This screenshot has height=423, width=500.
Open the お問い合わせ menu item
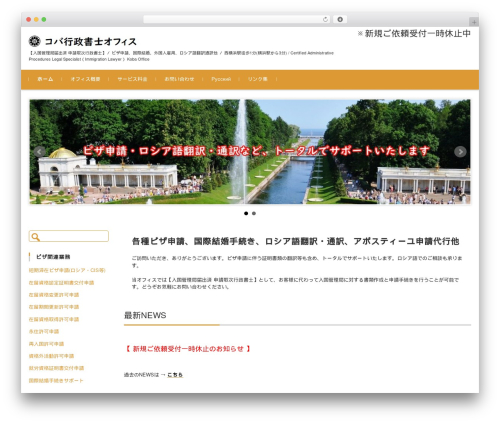pyautogui.click(x=179, y=79)
